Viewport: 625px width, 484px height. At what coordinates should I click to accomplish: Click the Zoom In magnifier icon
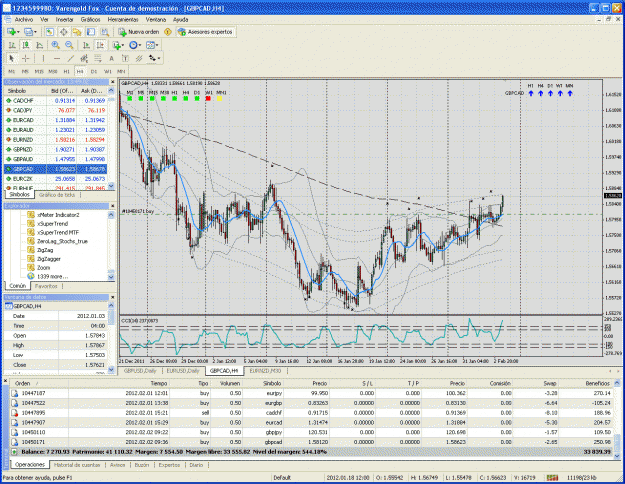56,45
